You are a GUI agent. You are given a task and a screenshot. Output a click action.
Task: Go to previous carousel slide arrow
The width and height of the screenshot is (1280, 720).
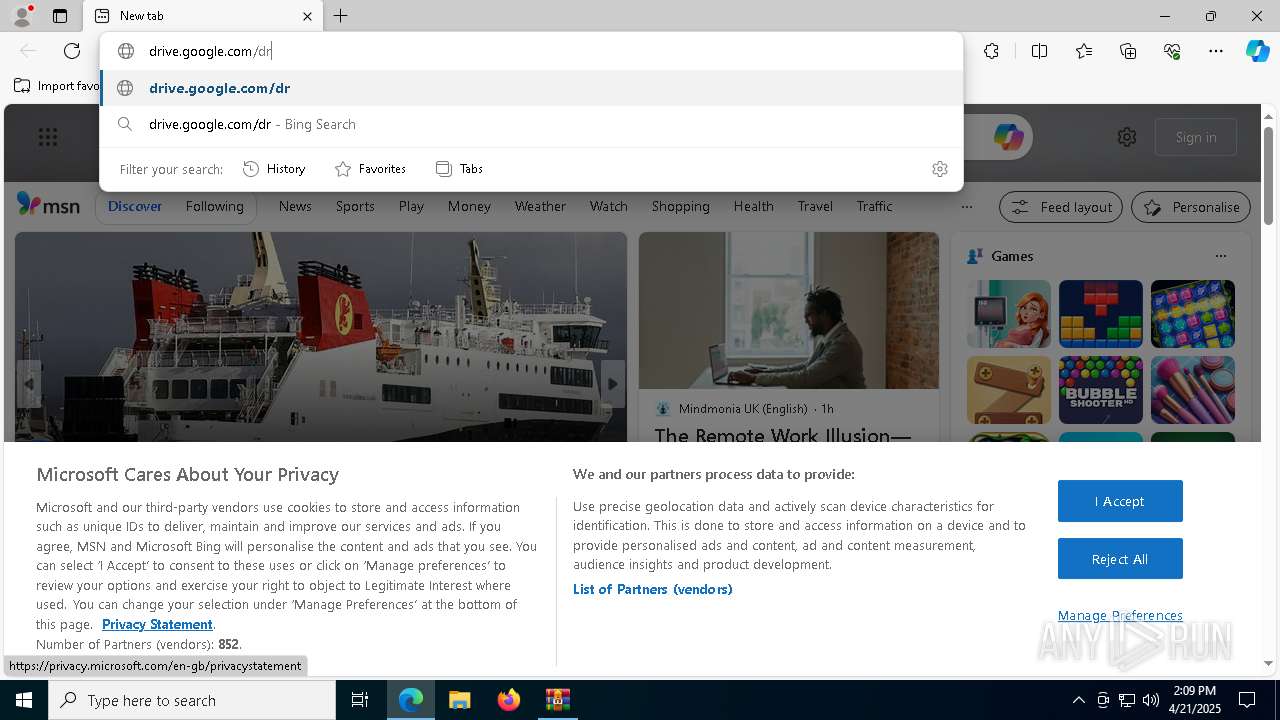click(x=29, y=384)
